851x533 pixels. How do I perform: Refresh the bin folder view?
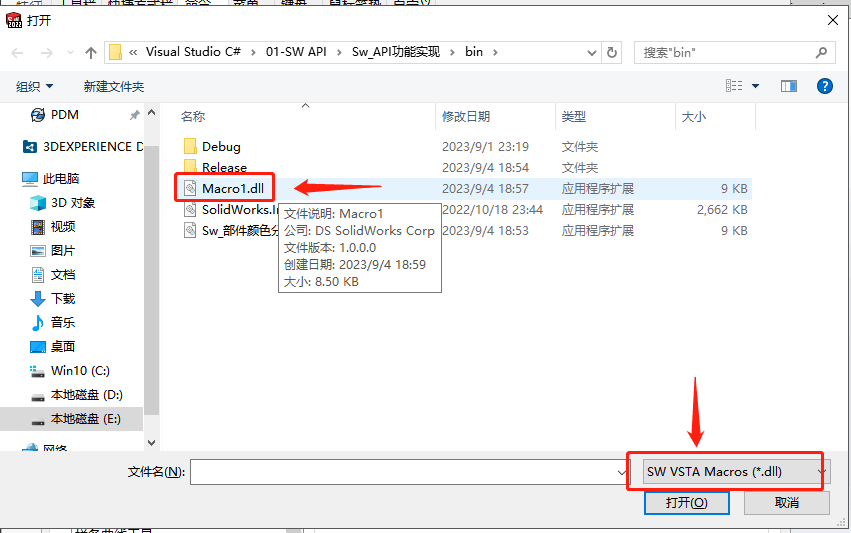coord(612,53)
